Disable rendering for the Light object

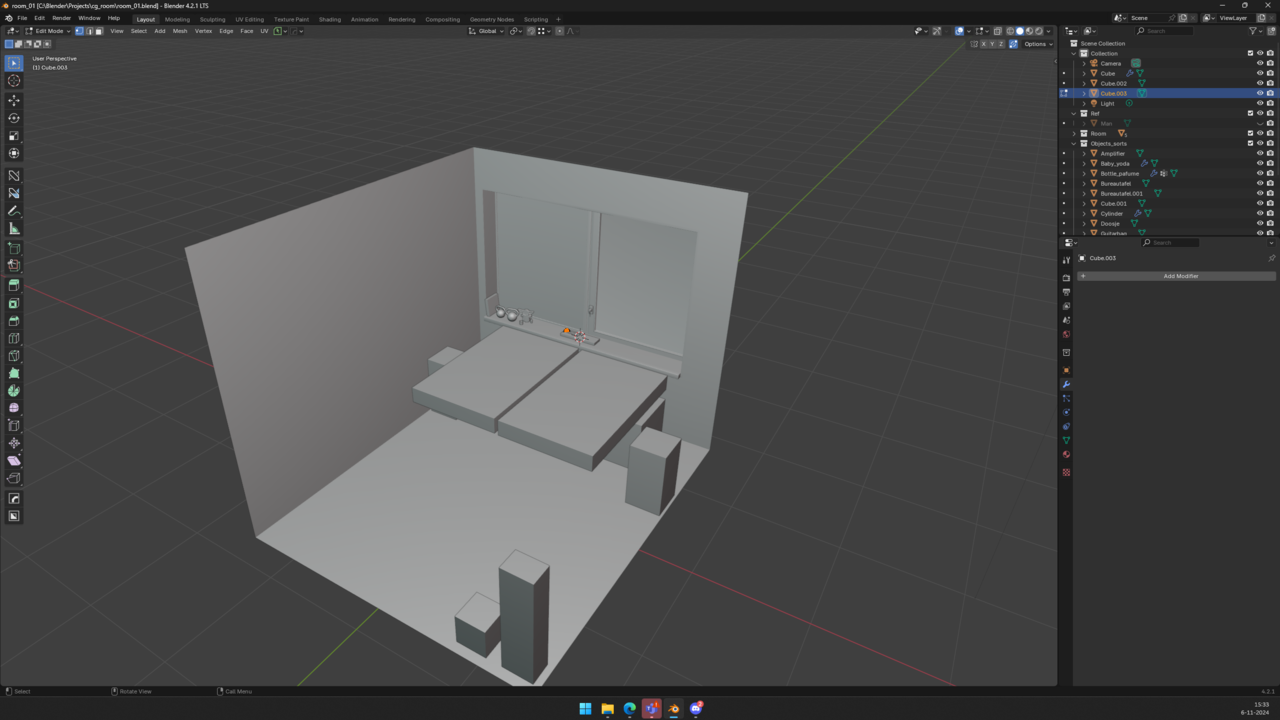click(1270, 103)
